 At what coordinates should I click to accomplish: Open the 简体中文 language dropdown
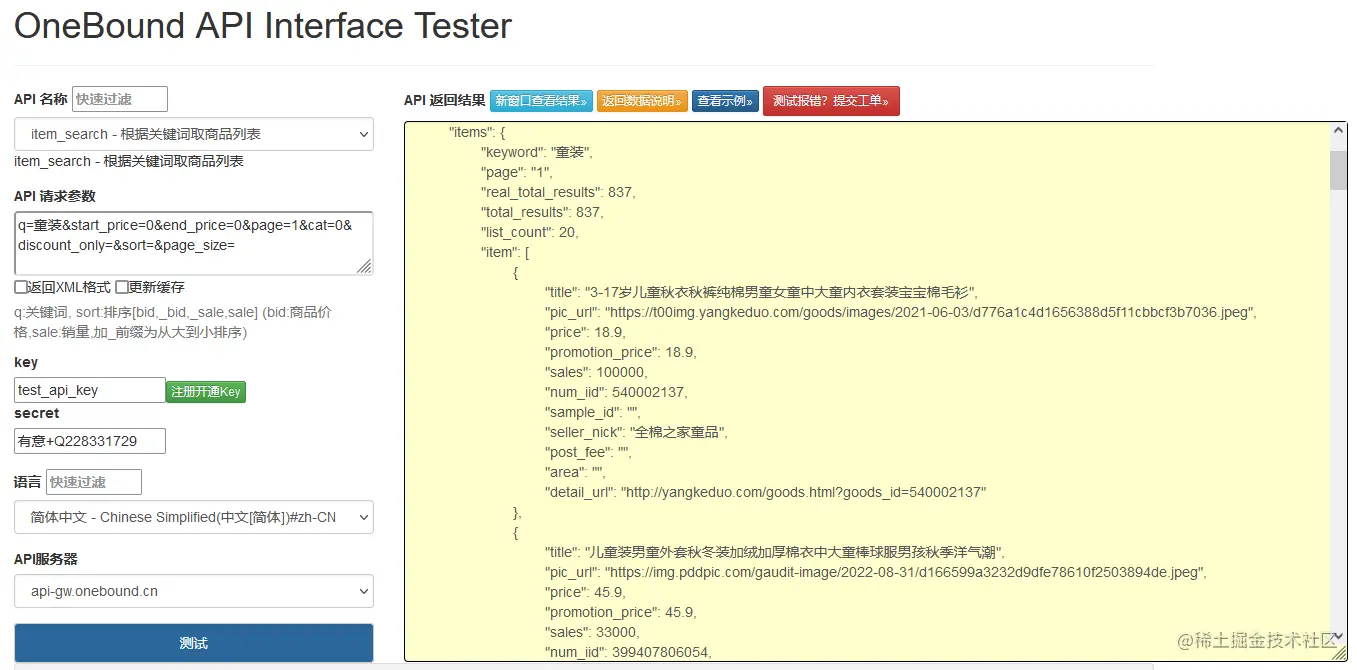tap(194, 517)
